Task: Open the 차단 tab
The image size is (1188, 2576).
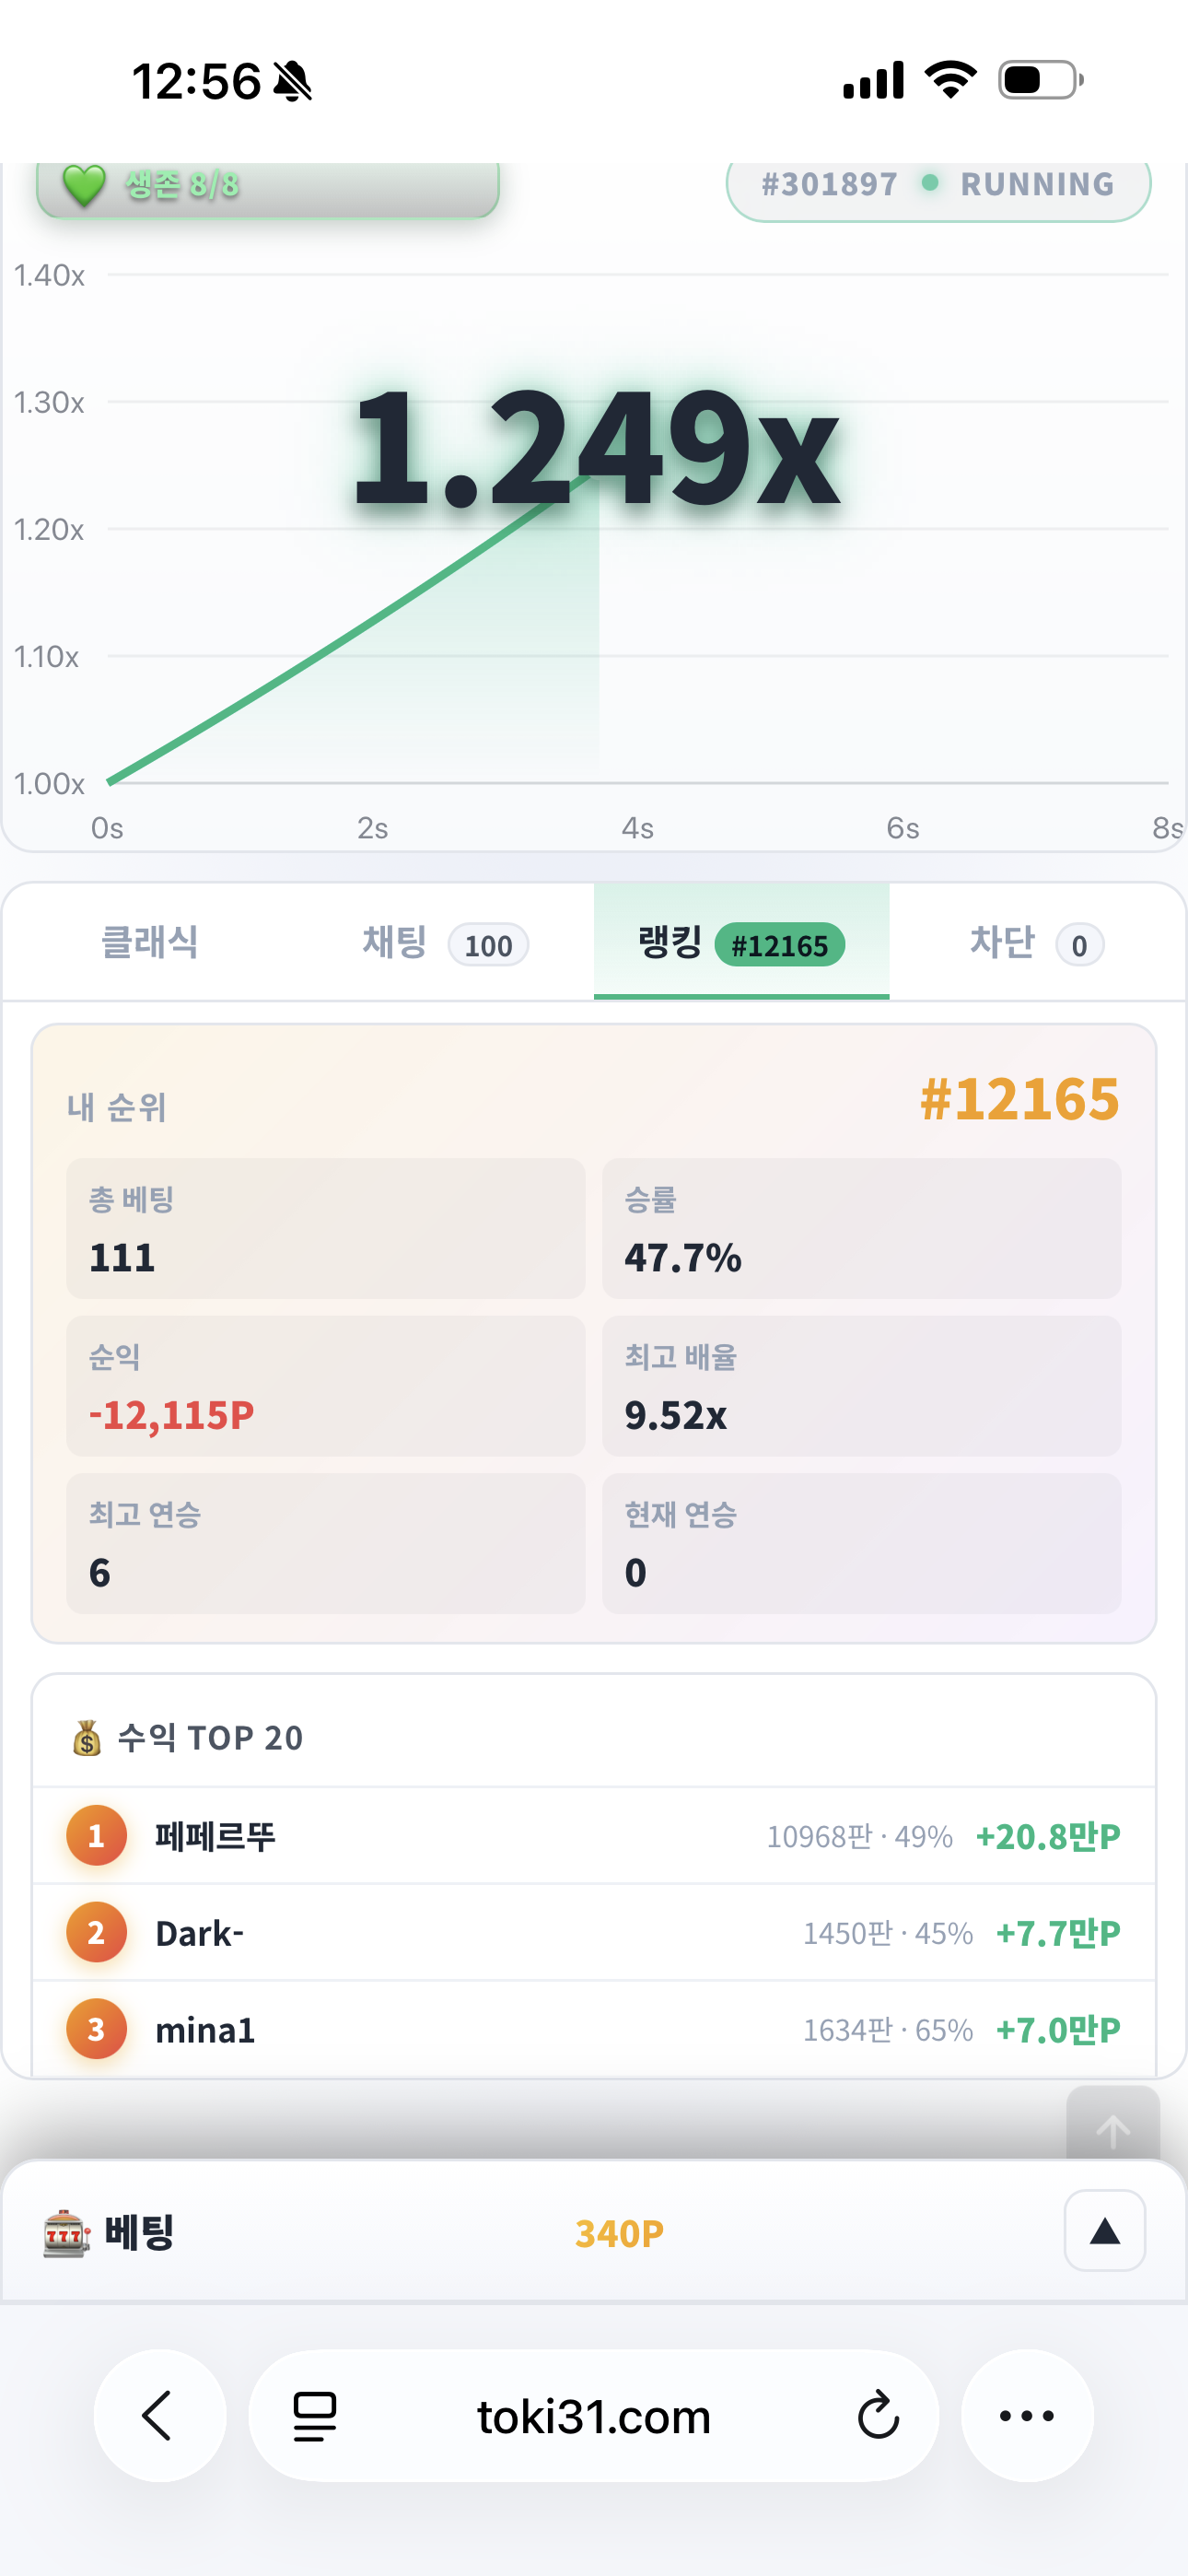Action: (1036, 942)
